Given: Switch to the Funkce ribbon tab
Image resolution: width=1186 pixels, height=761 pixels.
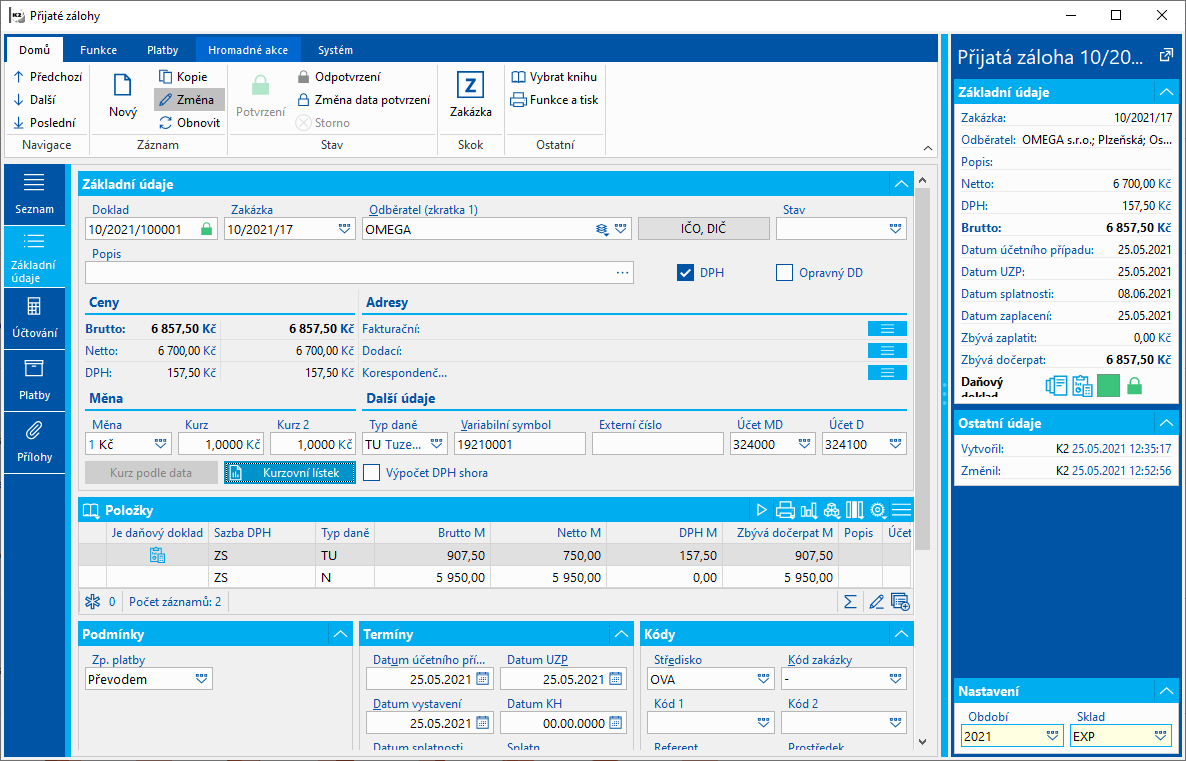Looking at the screenshot, I should [x=98, y=50].
